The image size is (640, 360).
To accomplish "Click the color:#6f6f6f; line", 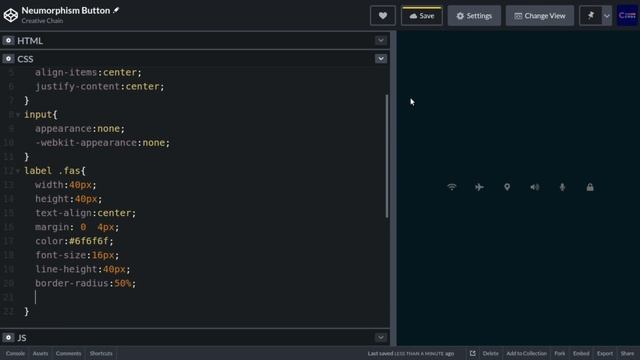I will click(74, 241).
